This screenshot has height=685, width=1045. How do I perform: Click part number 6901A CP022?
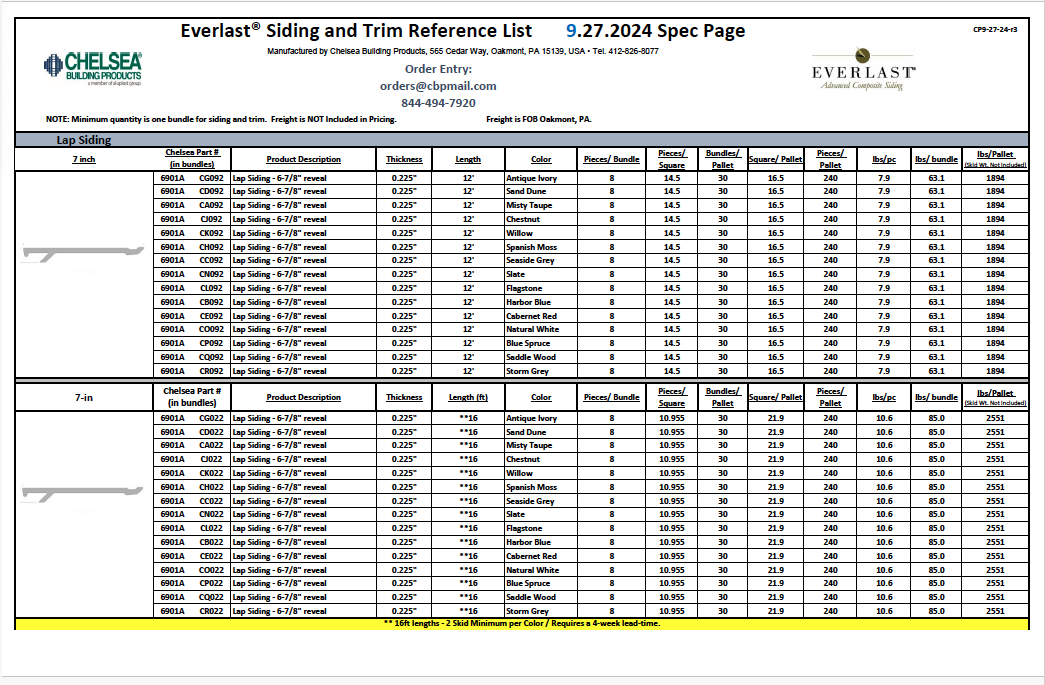[192, 584]
